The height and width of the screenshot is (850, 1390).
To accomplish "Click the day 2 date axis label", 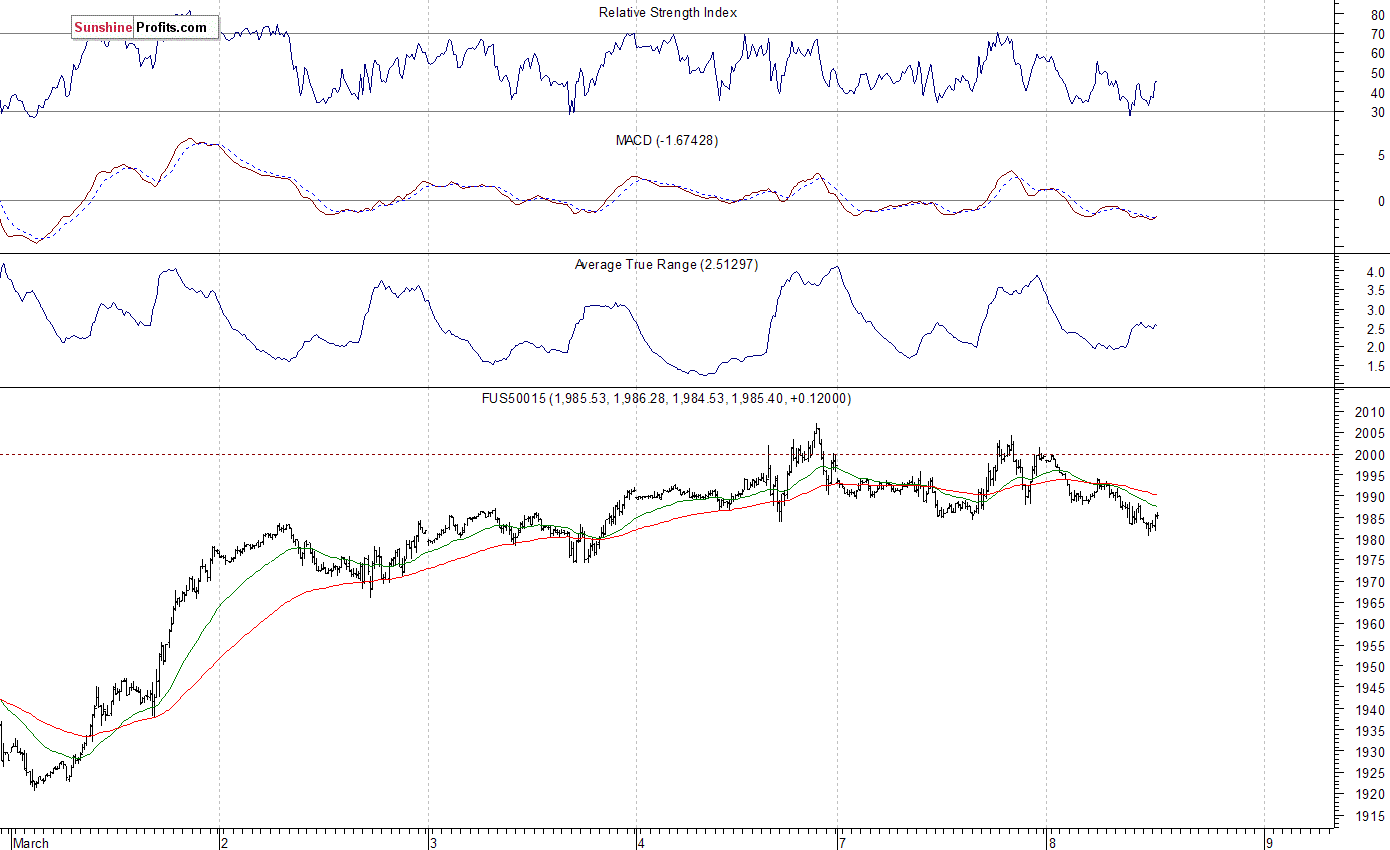I will [x=226, y=843].
